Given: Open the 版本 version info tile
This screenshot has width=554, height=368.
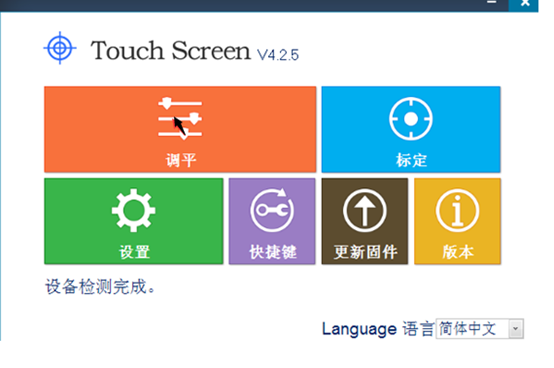Looking at the screenshot, I should coord(458,221).
